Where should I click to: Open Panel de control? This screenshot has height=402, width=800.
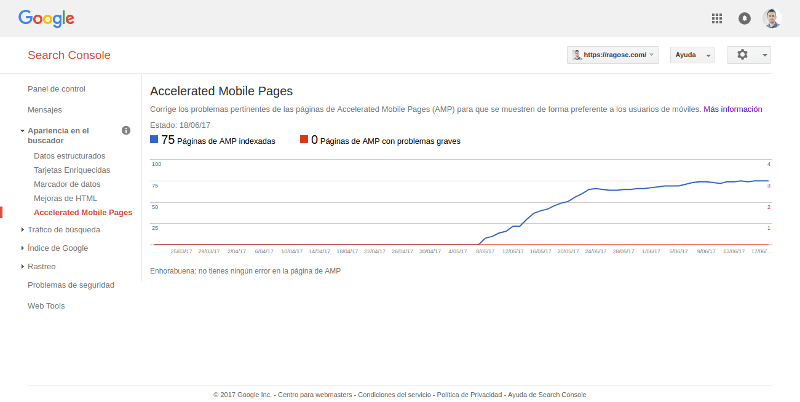click(x=57, y=89)
